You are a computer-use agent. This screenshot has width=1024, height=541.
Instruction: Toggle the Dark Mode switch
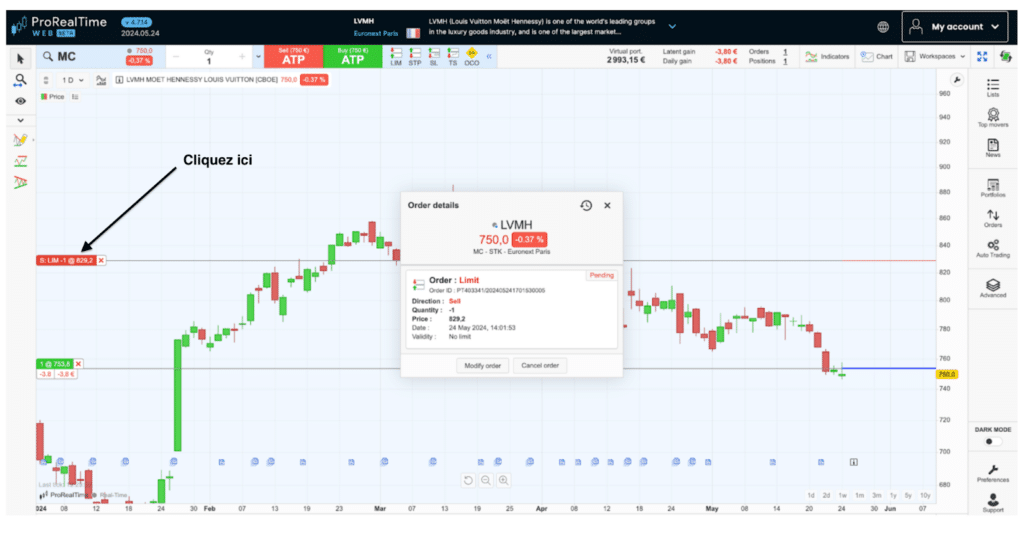[x=992, y=441]
